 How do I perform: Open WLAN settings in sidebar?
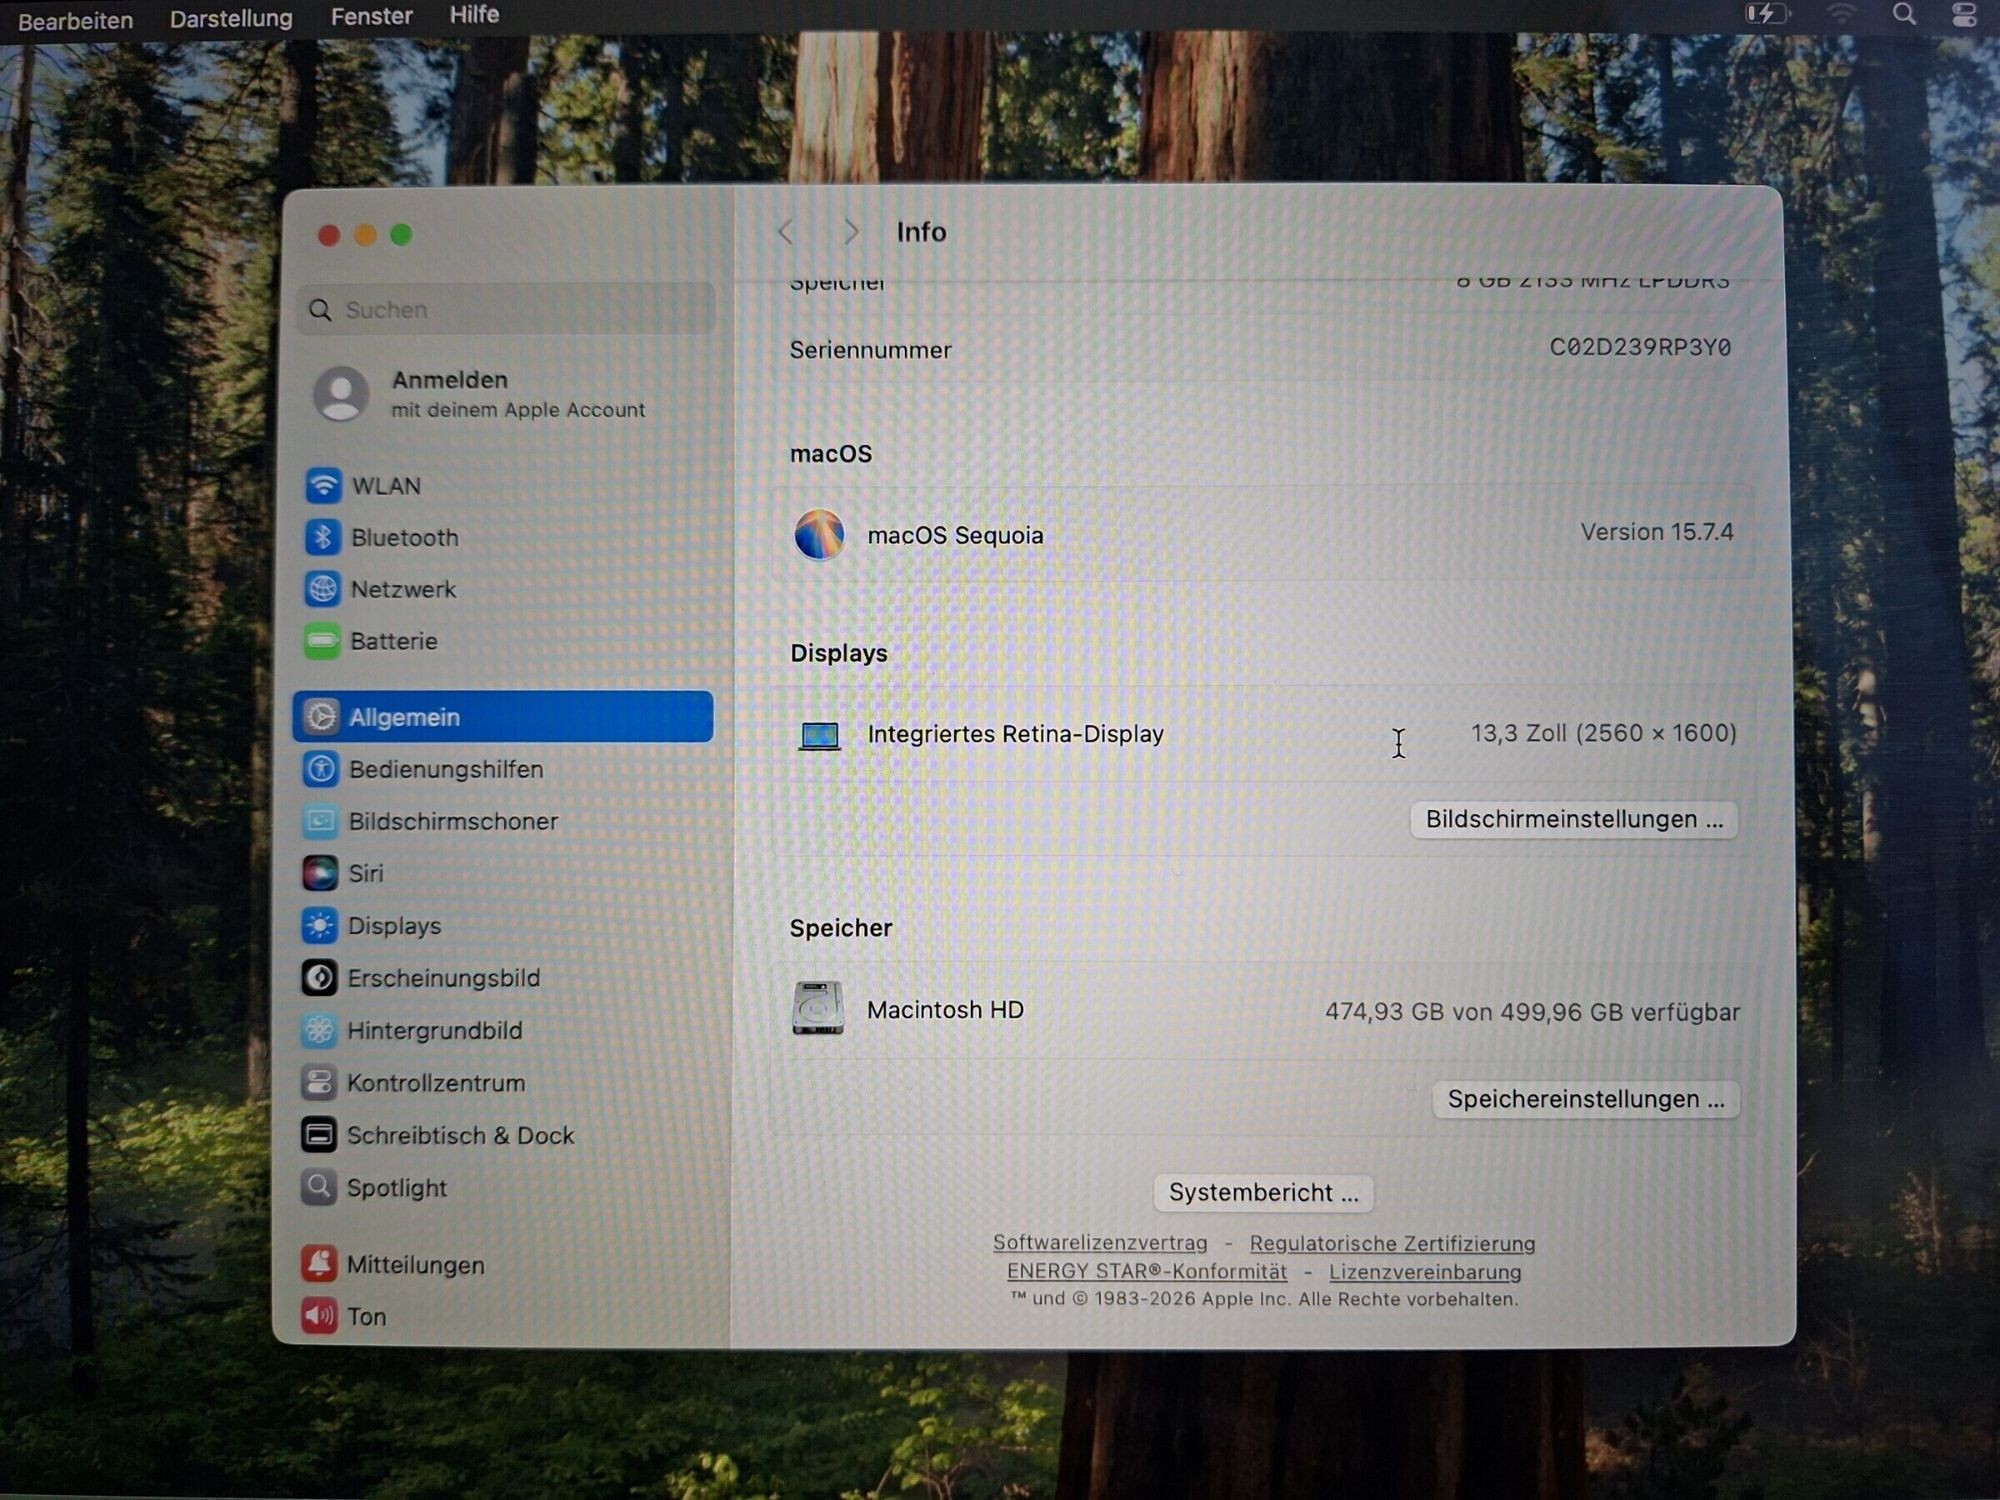(x=386, y=486)
